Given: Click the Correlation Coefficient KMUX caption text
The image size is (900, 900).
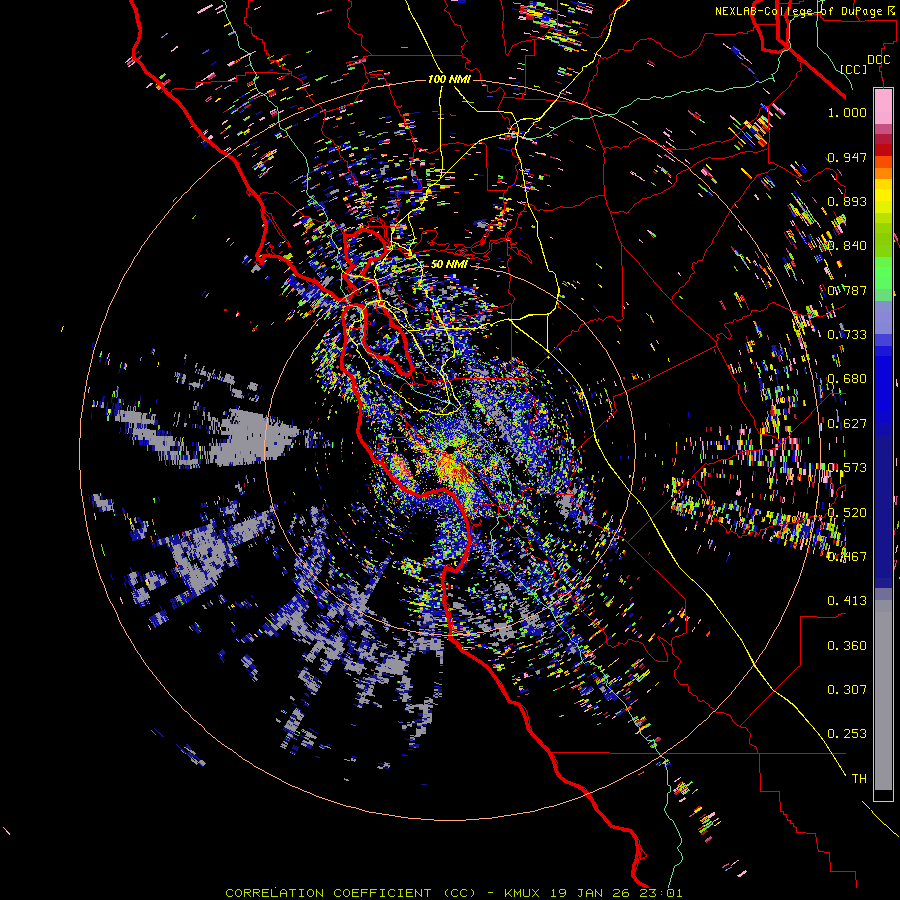Looking at the screenshot, I should tap(454, 893).
